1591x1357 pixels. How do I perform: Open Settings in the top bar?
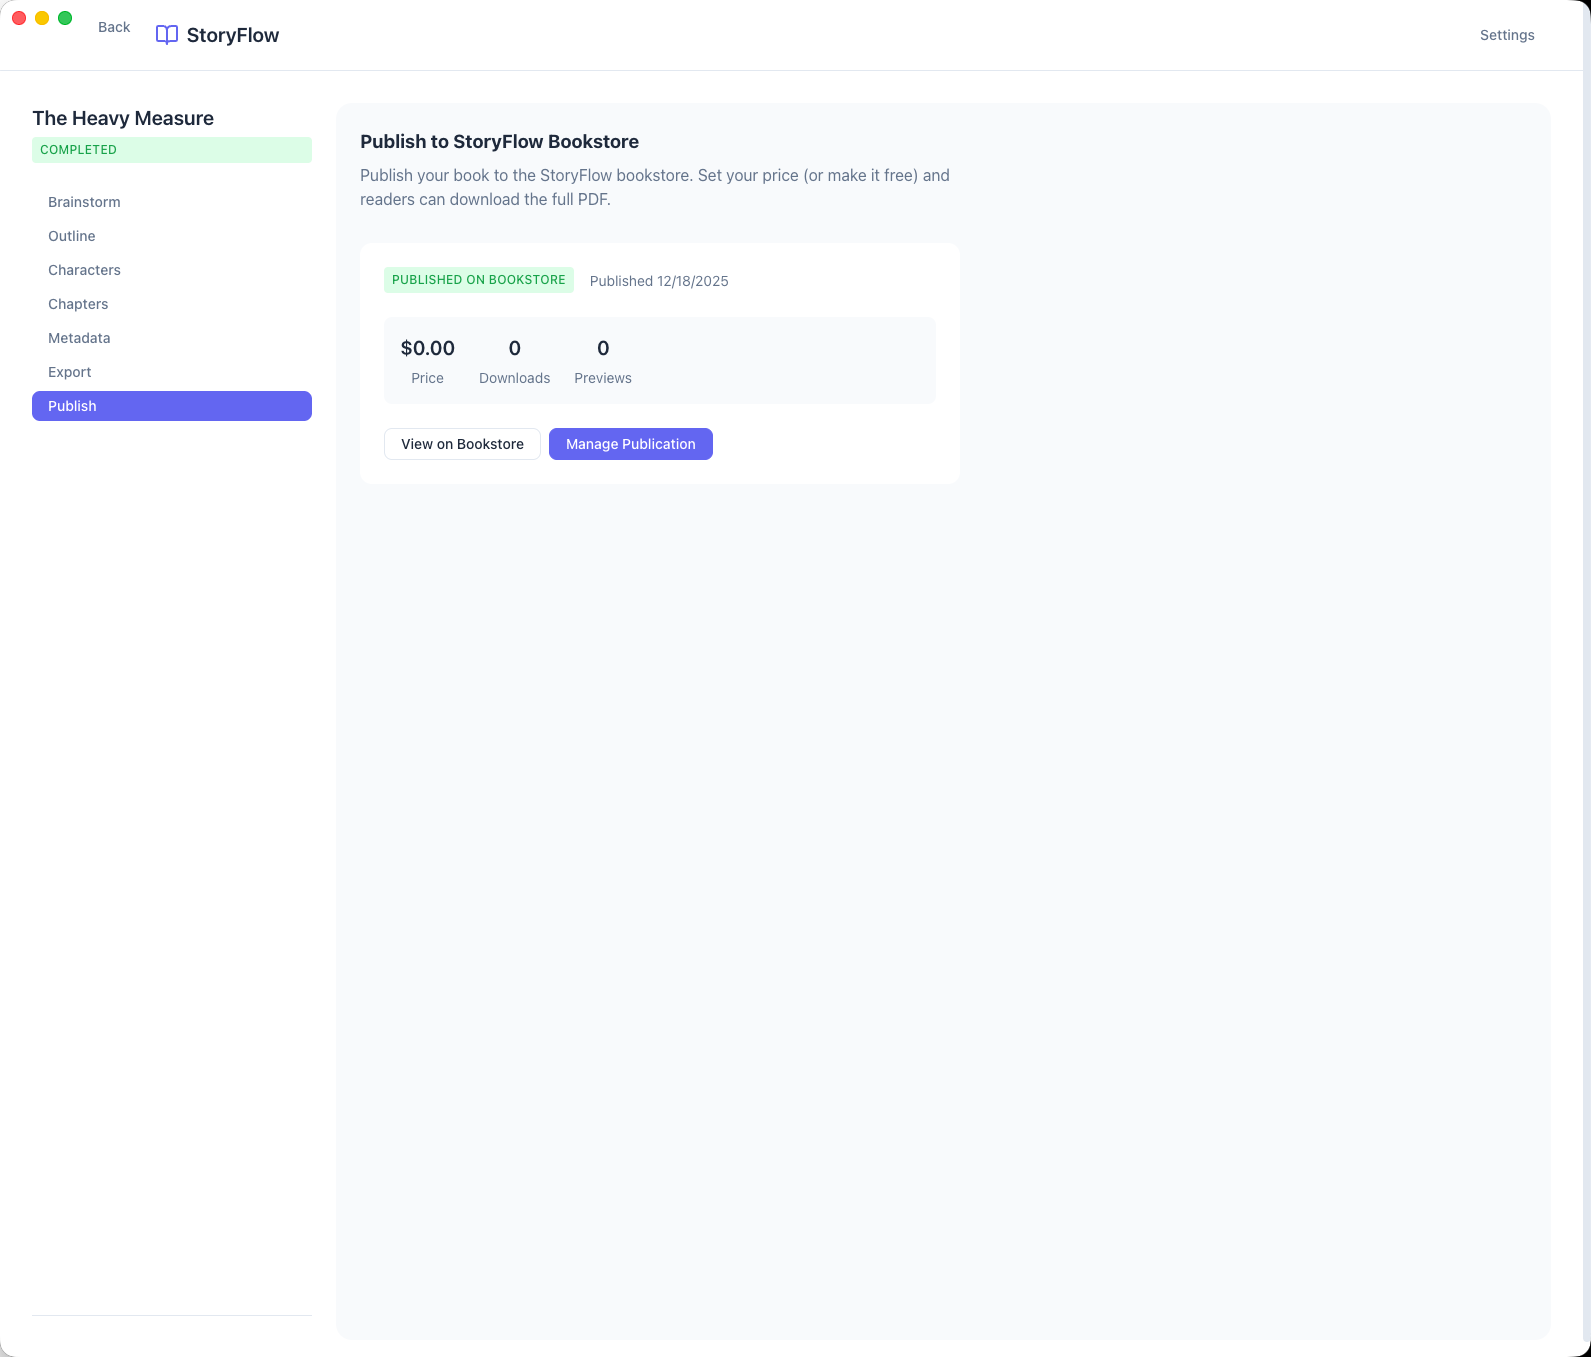[1506, 35]
